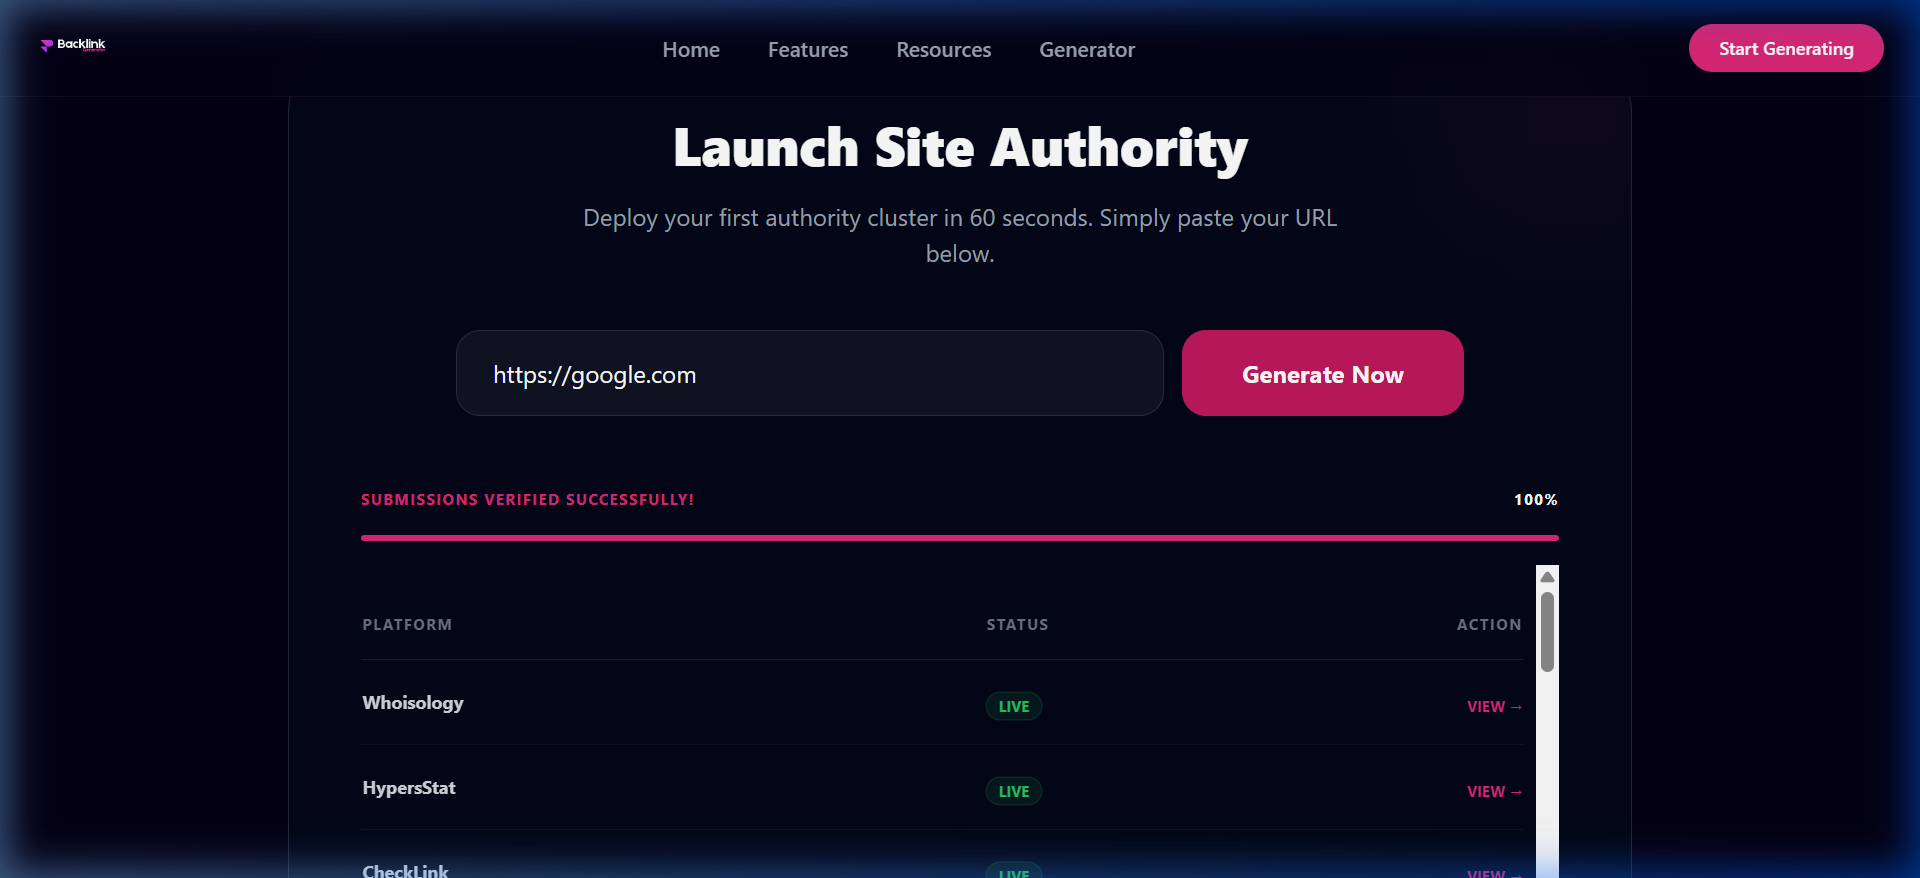
Task: Click the Generate Now button
Action: pos(1322,373)
